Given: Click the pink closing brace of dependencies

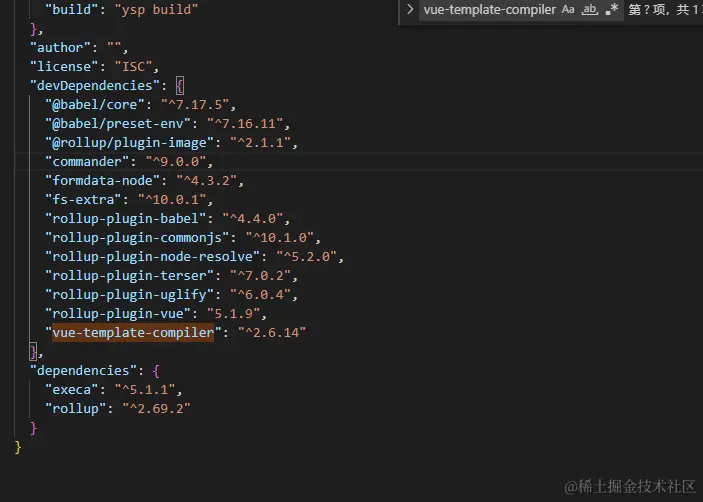Looking at the screenshot, I should tap(33, 428).
